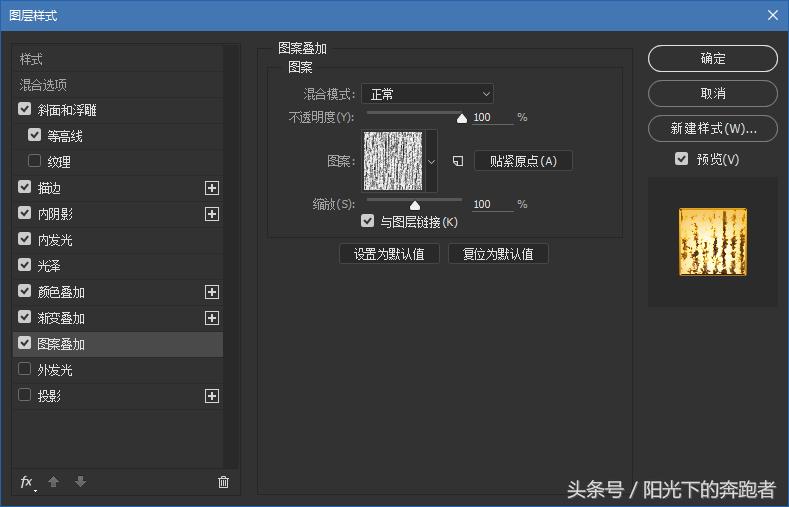Uncheck the 斜面和浮雕 effect checkbox
The image size is (789, 507).
pyautogui.click(x=25, y=109)
